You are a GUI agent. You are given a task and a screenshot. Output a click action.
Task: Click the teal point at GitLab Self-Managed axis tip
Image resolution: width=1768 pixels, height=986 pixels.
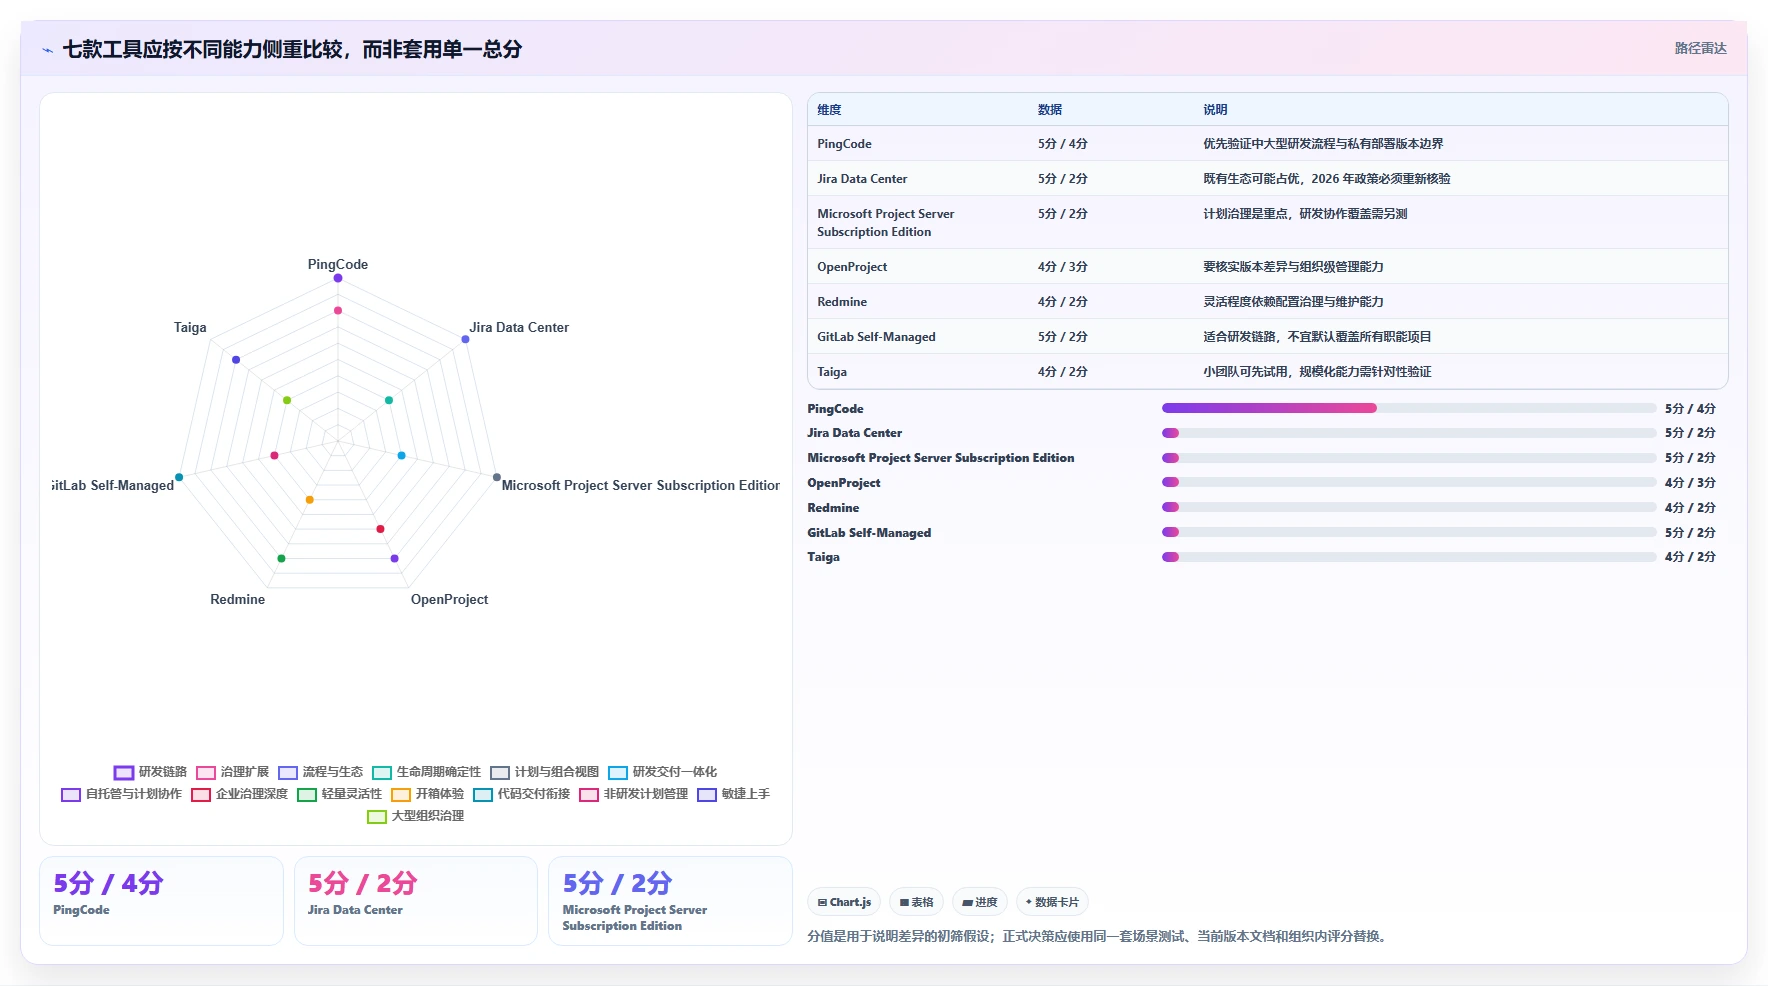179,477
